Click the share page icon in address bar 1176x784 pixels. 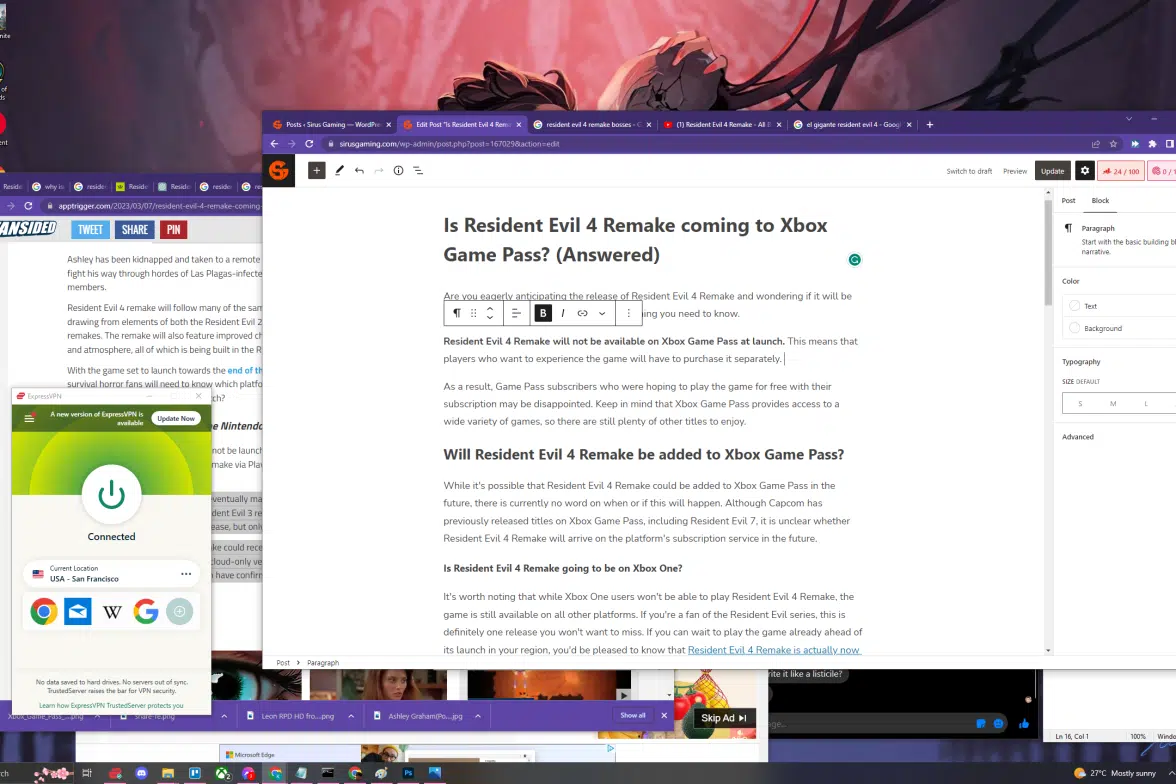[x=1096, y=144]
